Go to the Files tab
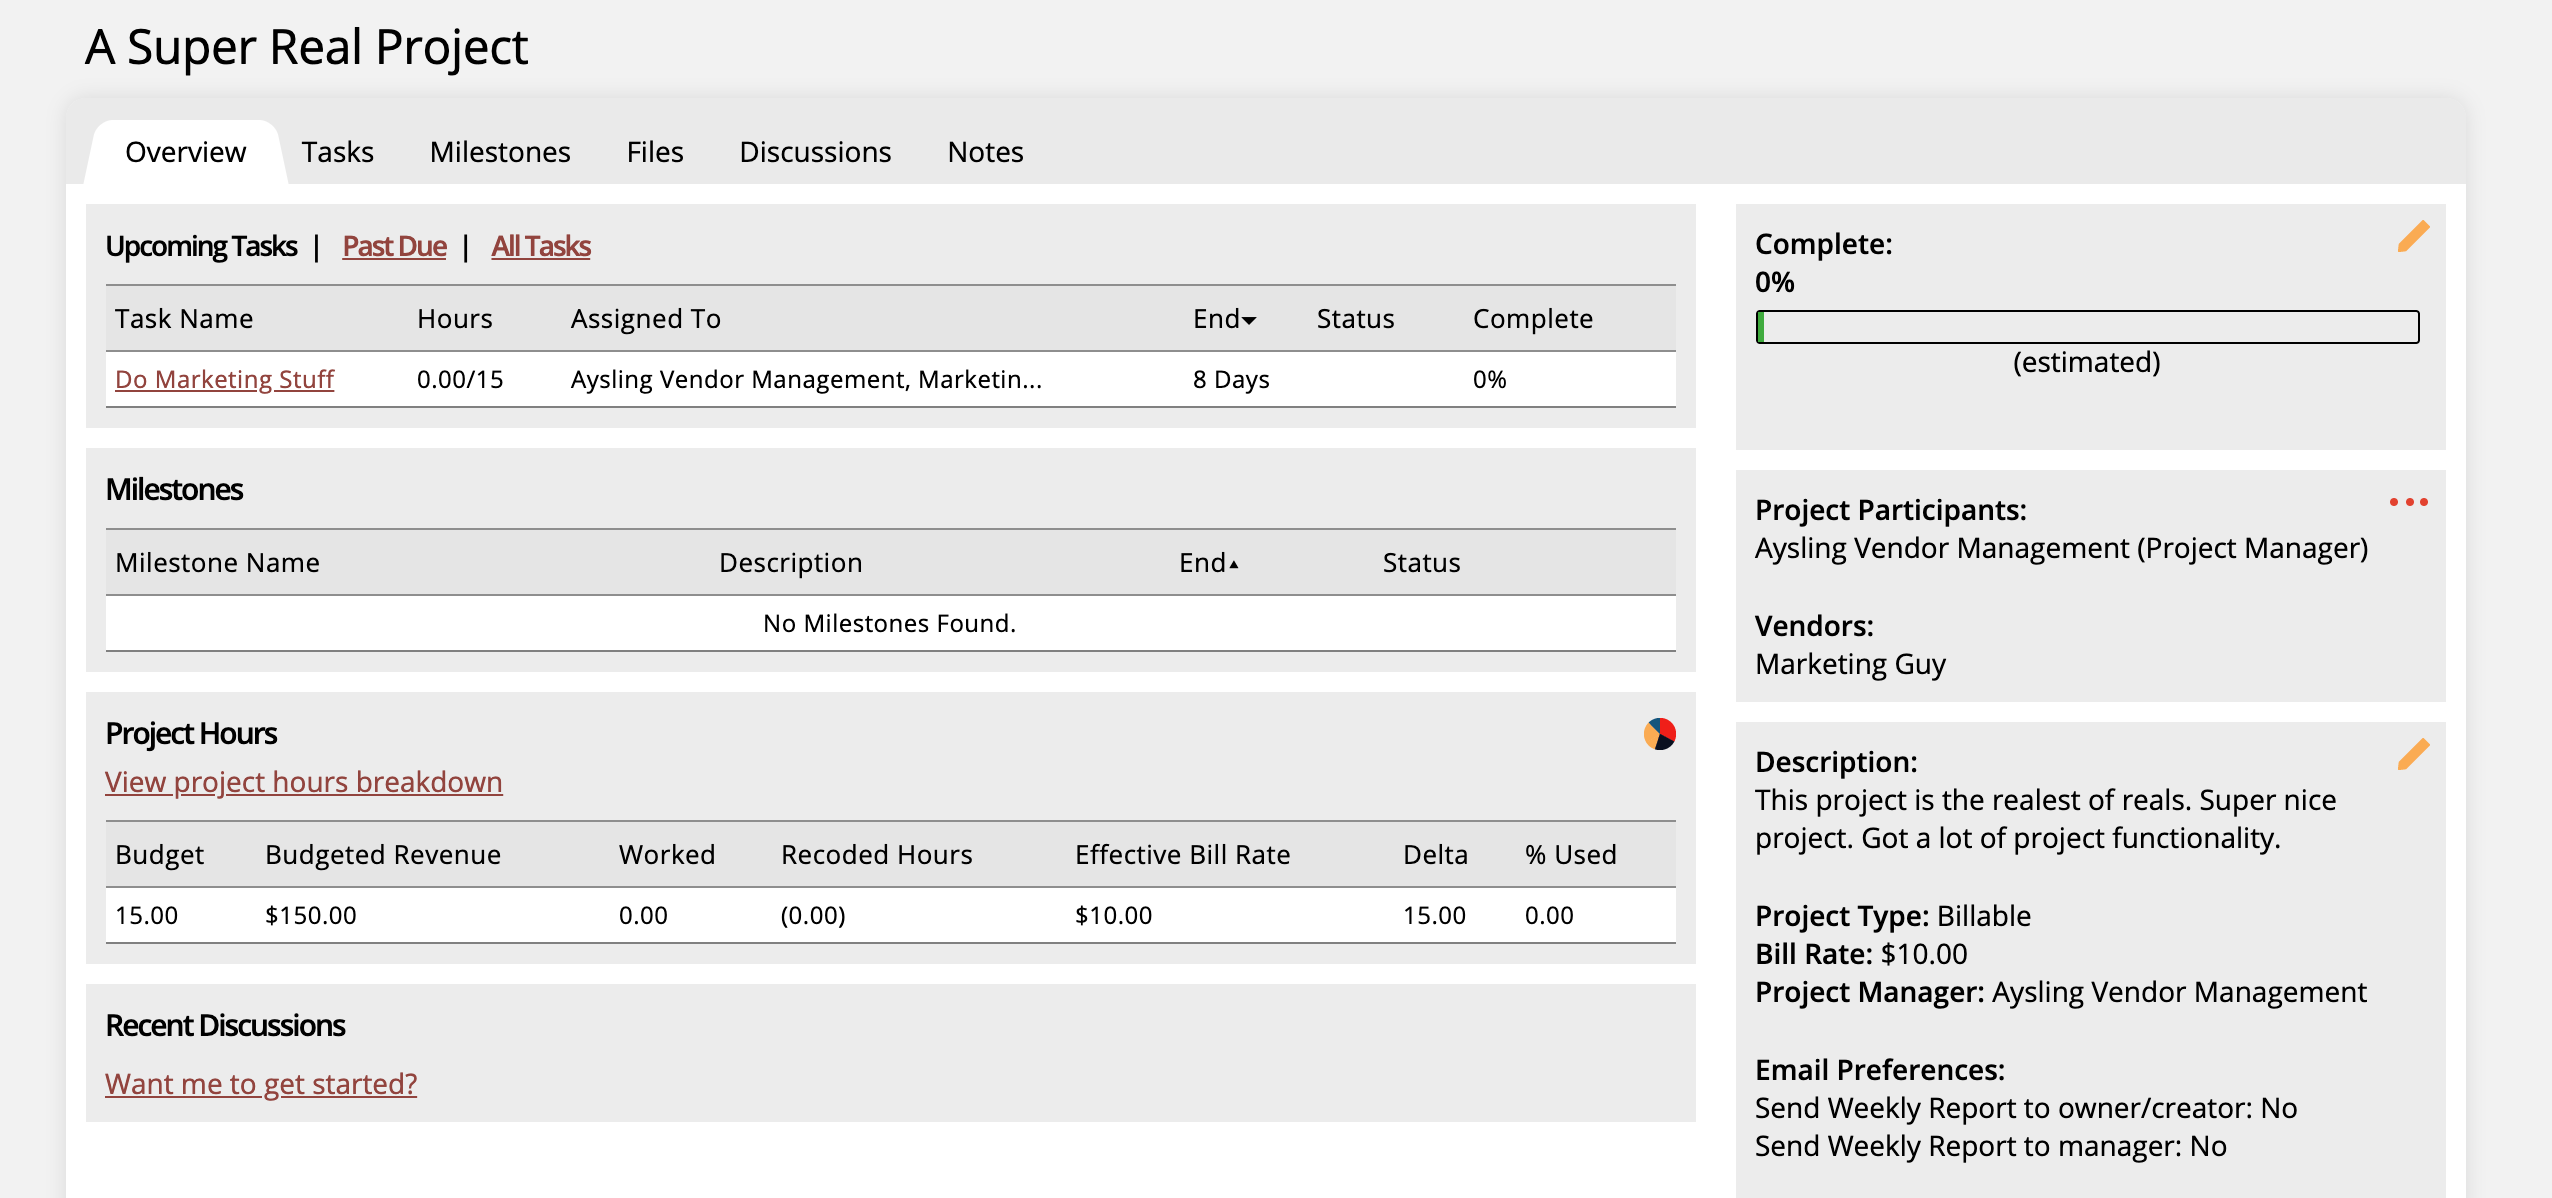Screen dimensions: 2552x1198 655,152
